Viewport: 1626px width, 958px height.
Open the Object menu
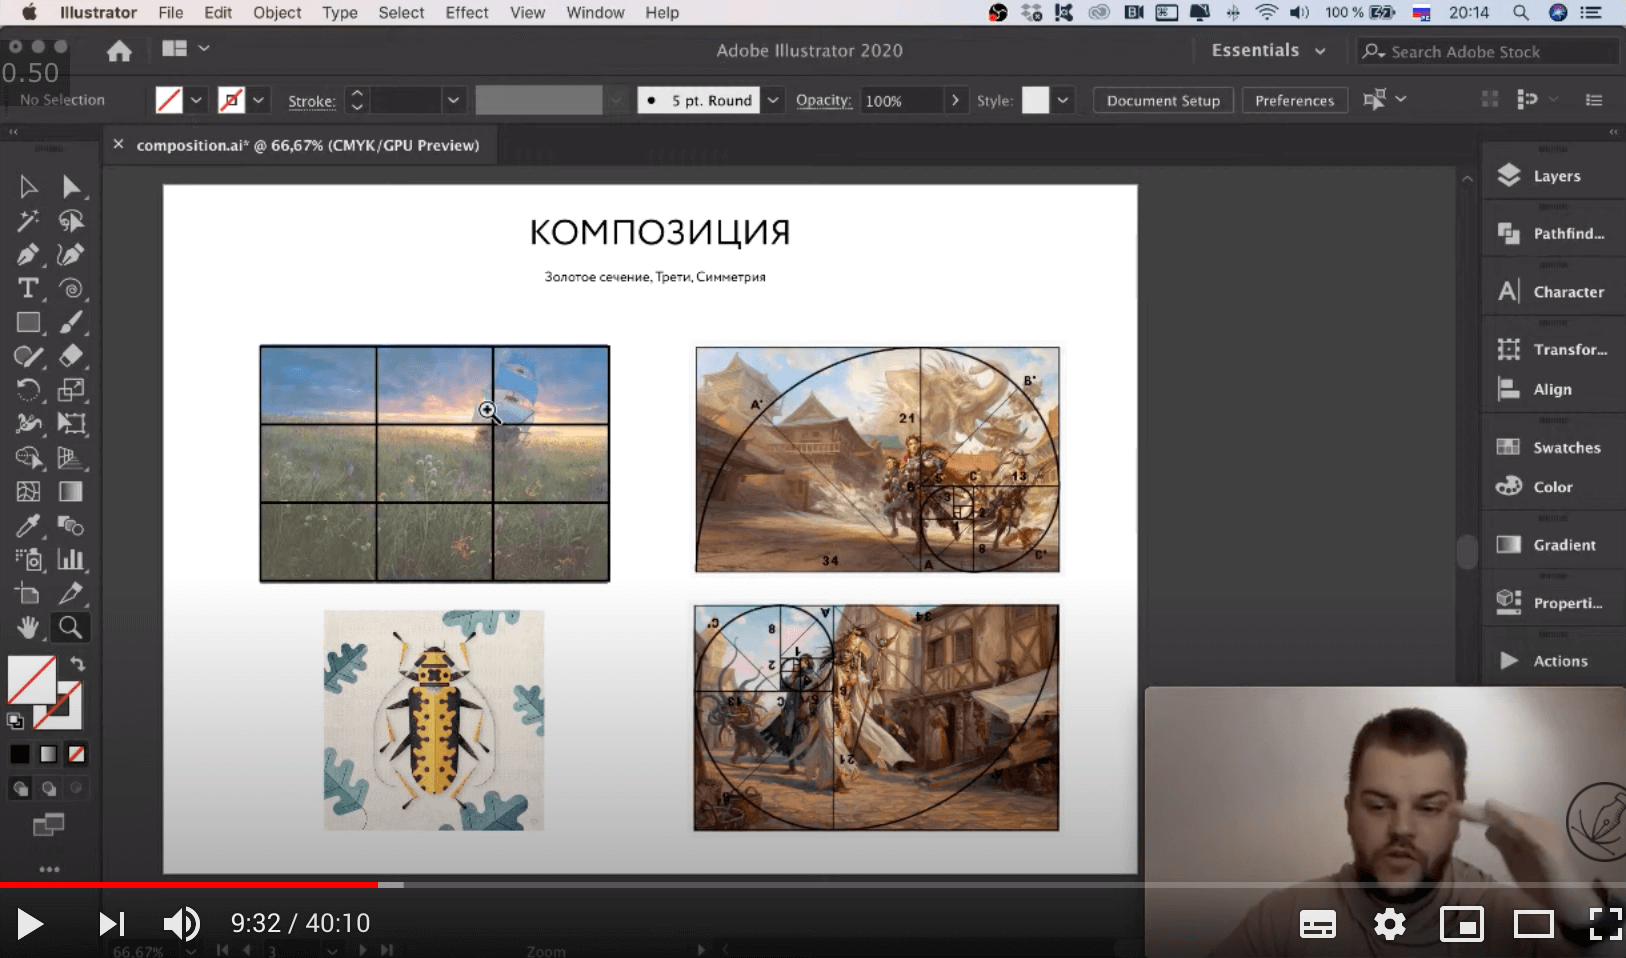[277, 13]
